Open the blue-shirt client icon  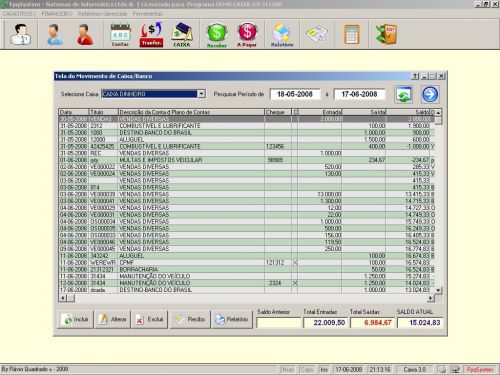pyautogui.click(x=55, y=34)
